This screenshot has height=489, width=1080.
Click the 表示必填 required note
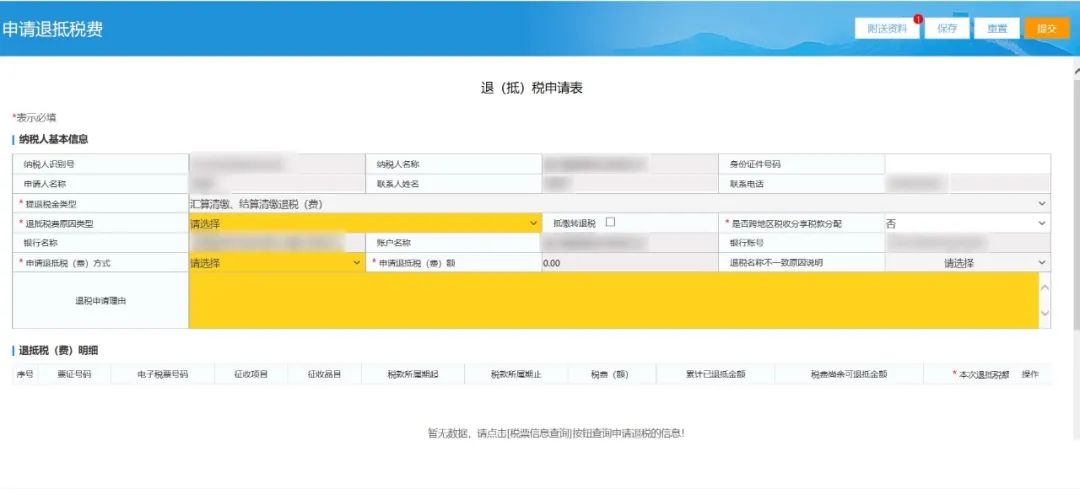[34, 118]
